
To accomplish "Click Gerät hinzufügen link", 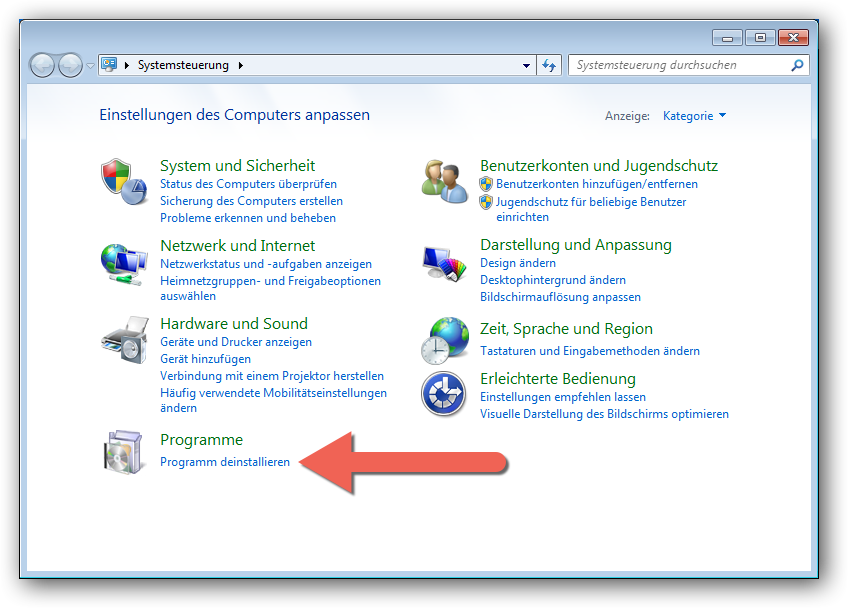I will (206, 359).
